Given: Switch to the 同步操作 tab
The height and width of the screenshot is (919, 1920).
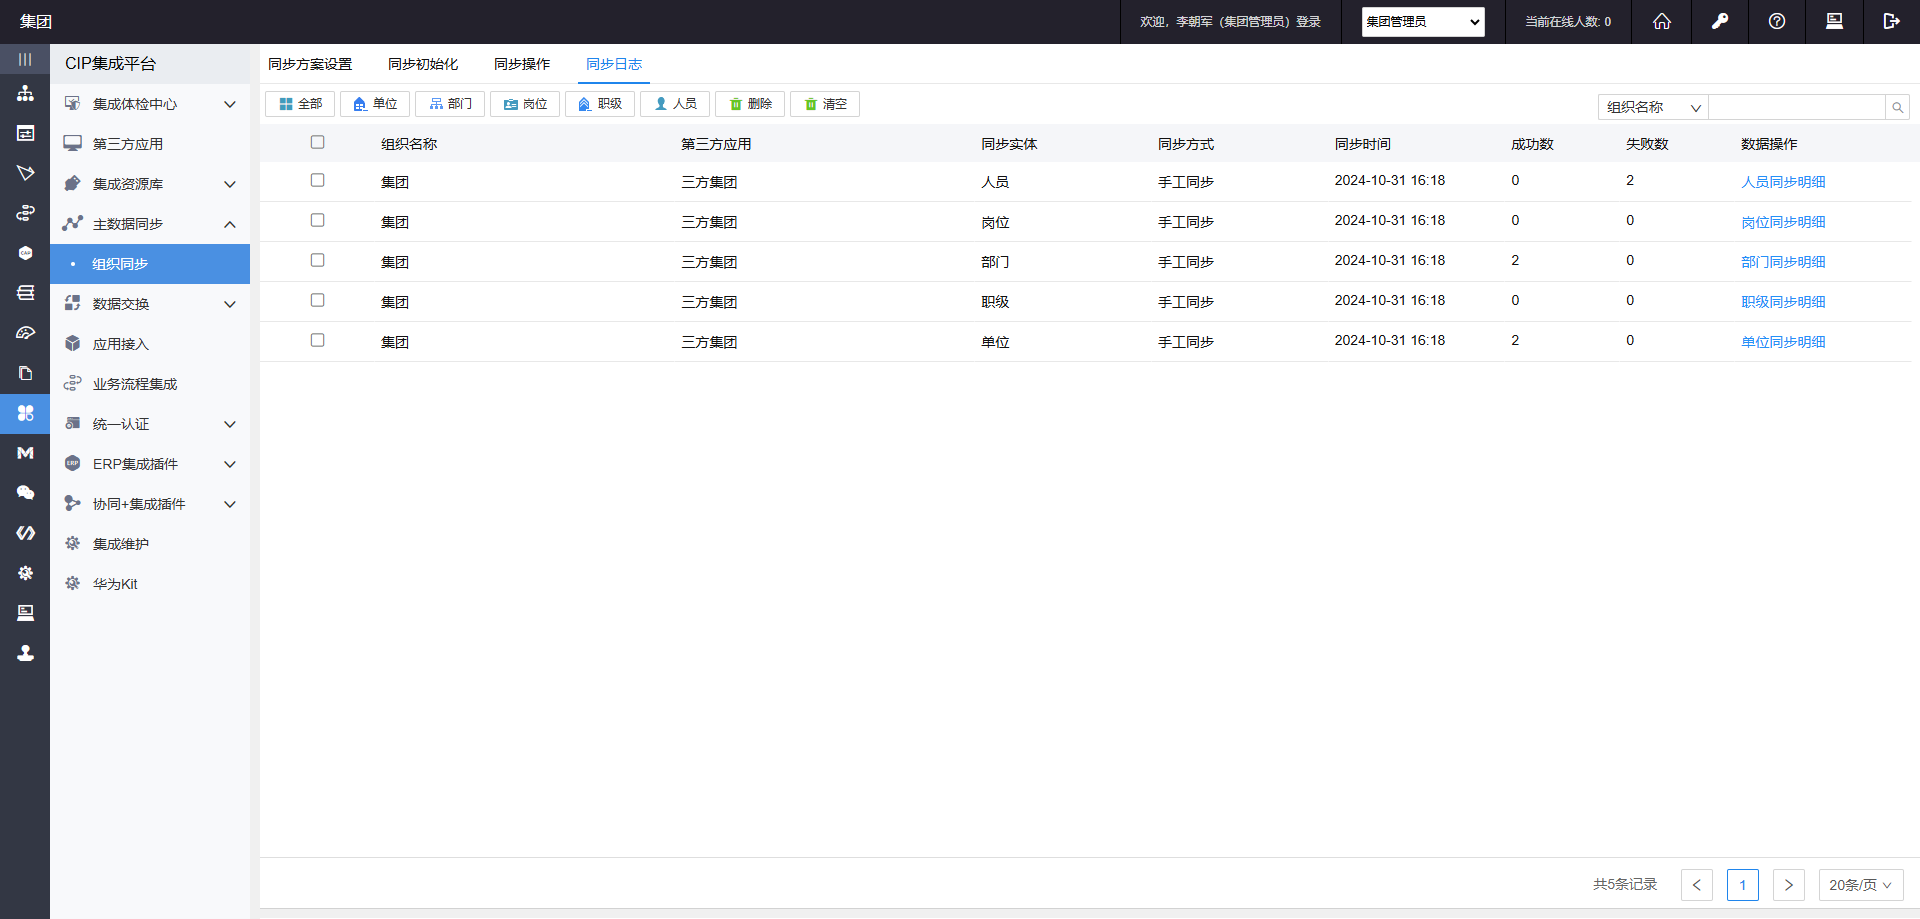Looking at the screenshot, I should (521, 64).
